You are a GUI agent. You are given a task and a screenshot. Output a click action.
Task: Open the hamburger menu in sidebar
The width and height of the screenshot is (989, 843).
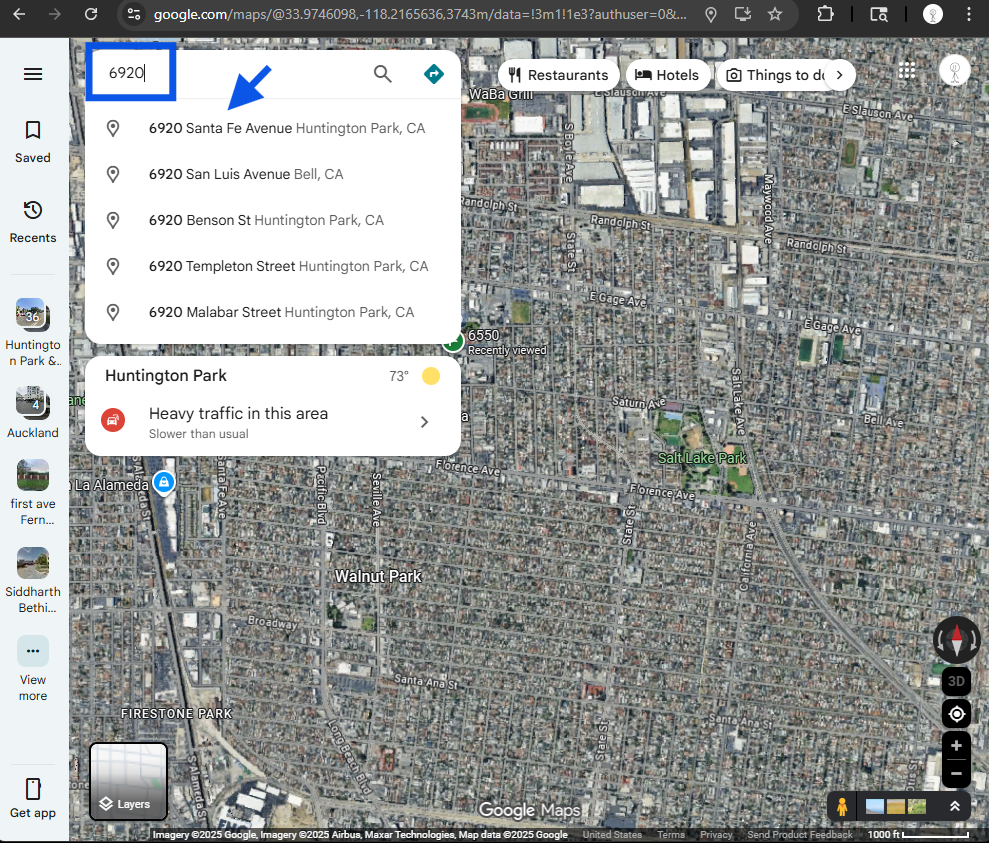point(33,74)
